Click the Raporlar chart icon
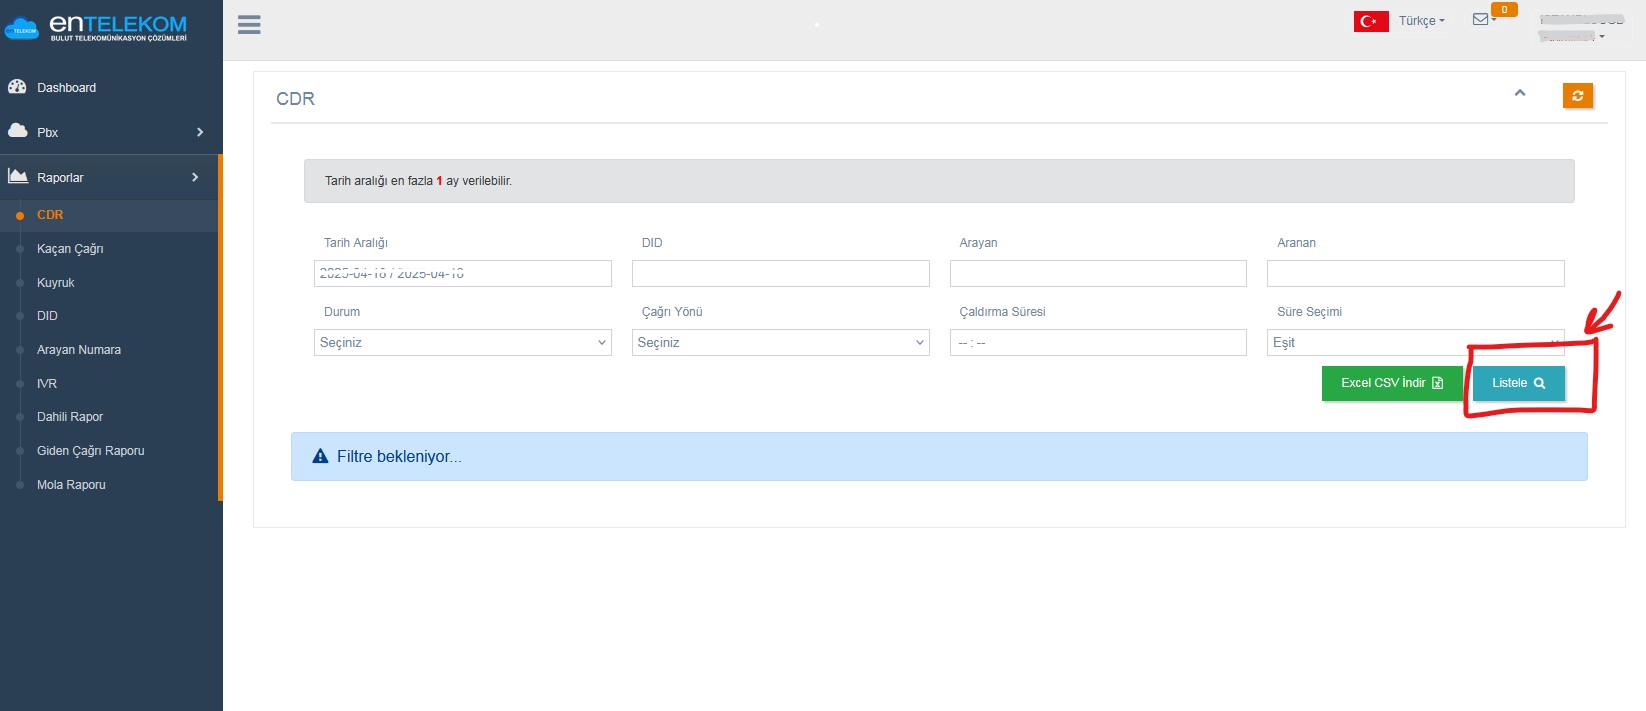The width and height of the screenshot is (1646, 711). pyautogui.click(x=18, y=176)
